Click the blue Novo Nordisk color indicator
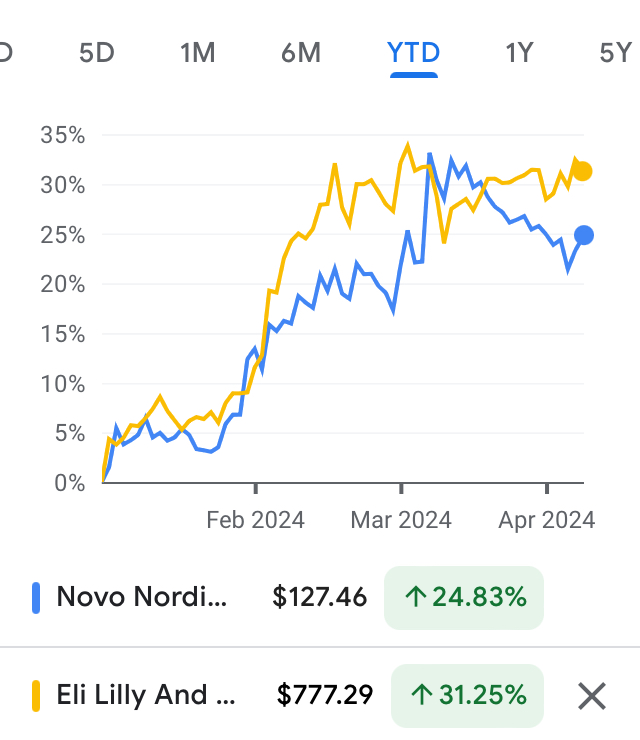 (x=36, y=598)
